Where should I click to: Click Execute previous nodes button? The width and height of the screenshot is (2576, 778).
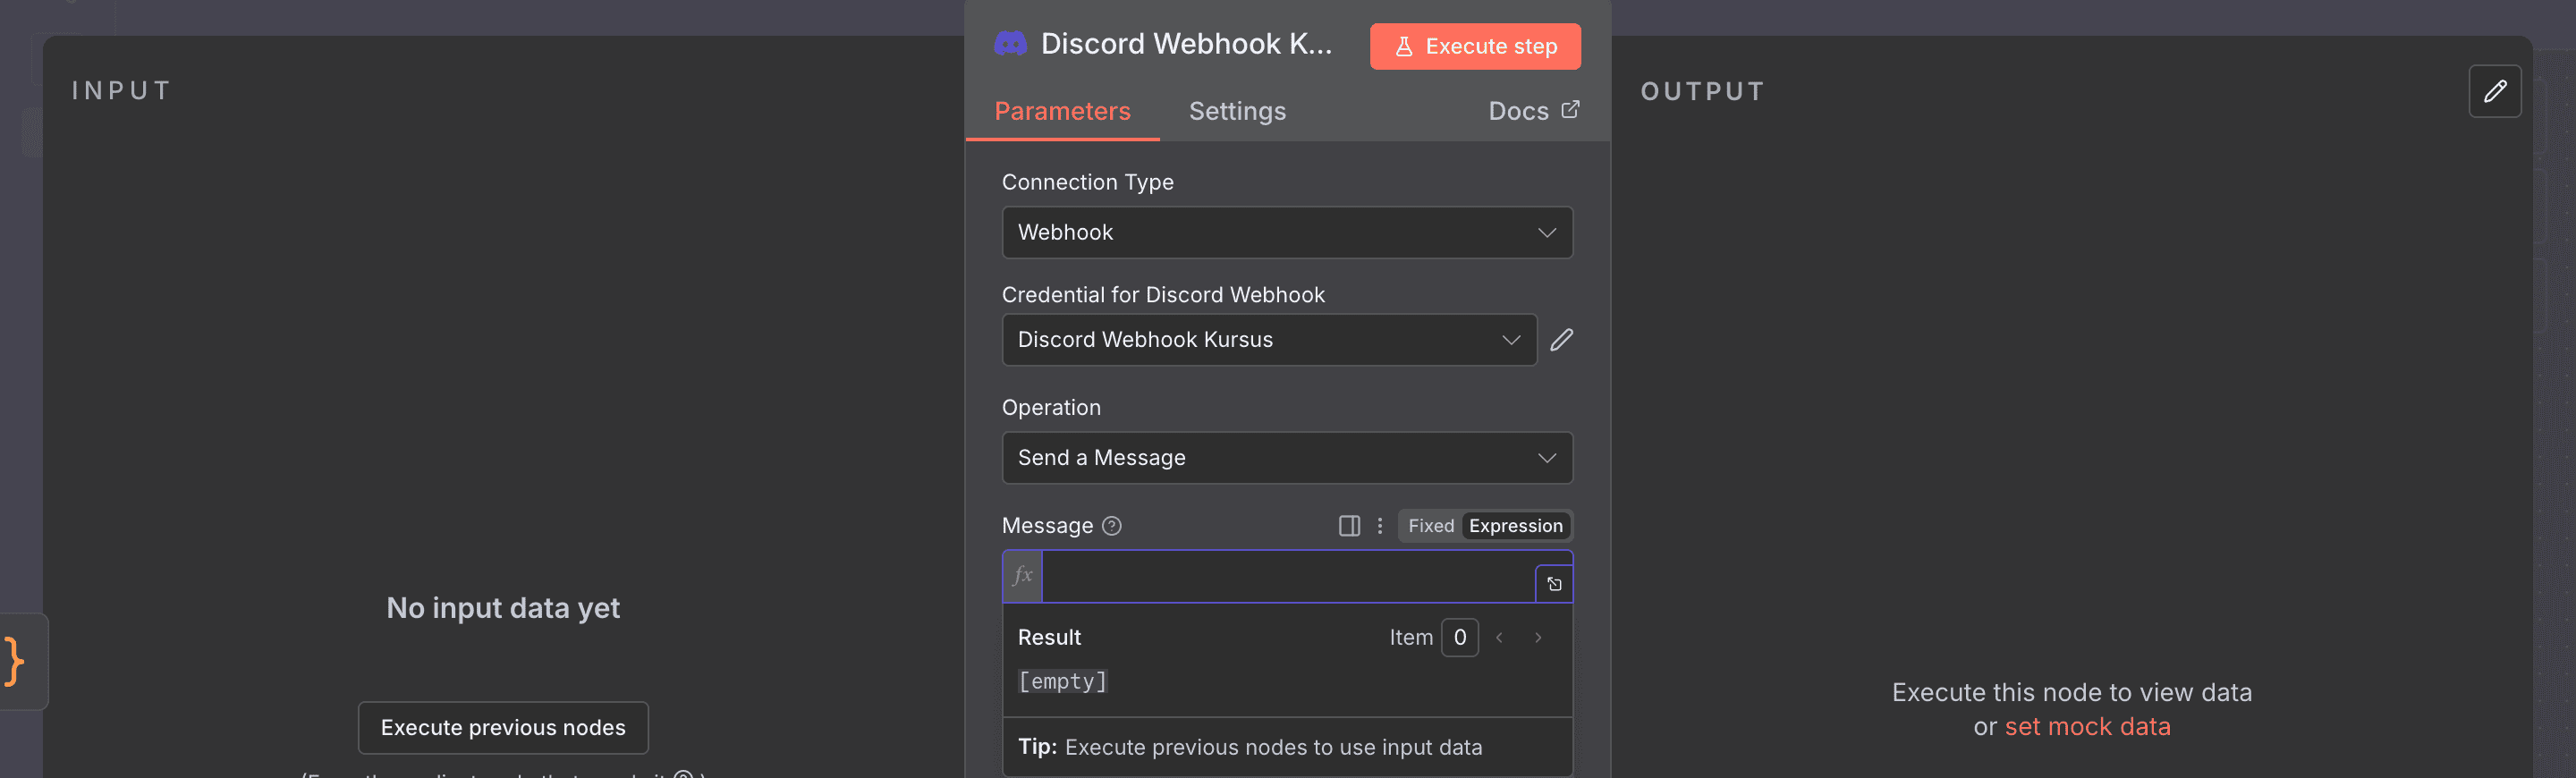pyautogui.click(x=503, y=728)
